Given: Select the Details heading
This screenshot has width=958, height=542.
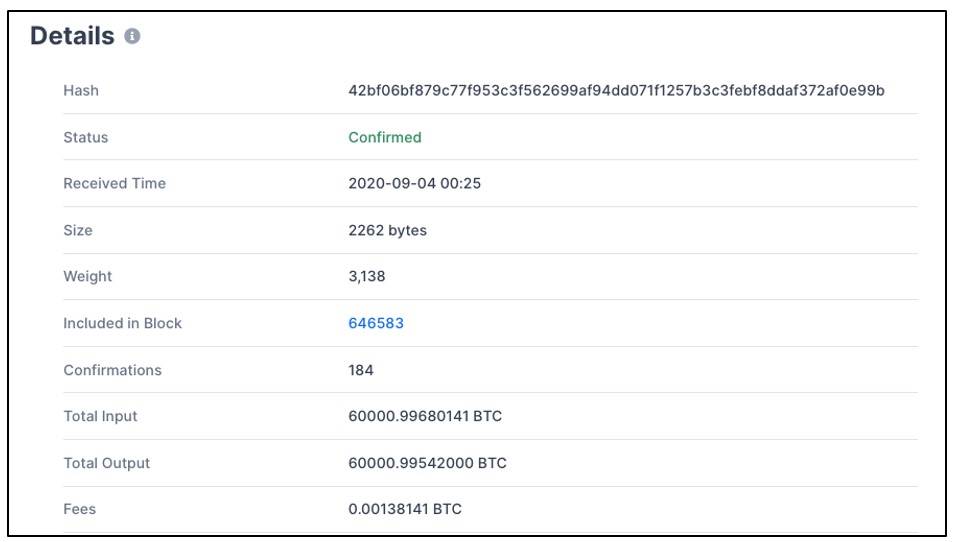Looking at the screenshot, I should pyautogui.click(x=72, y=37).
